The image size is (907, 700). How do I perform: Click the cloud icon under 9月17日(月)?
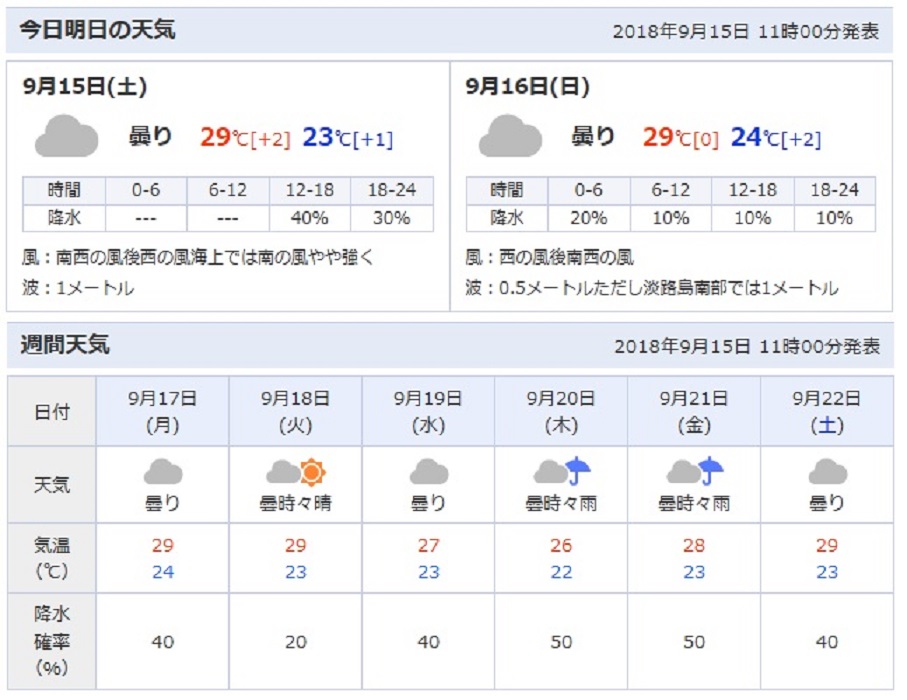(163, 471)
